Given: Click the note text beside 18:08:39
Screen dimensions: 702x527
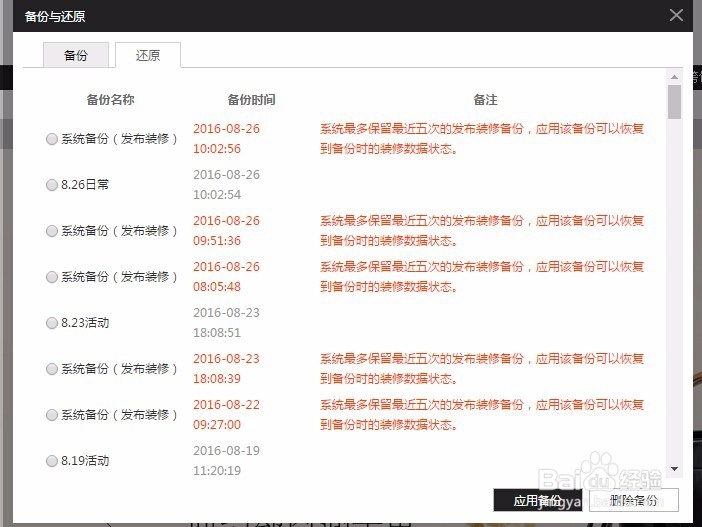Looking at the screenshot, I should 482,368.
